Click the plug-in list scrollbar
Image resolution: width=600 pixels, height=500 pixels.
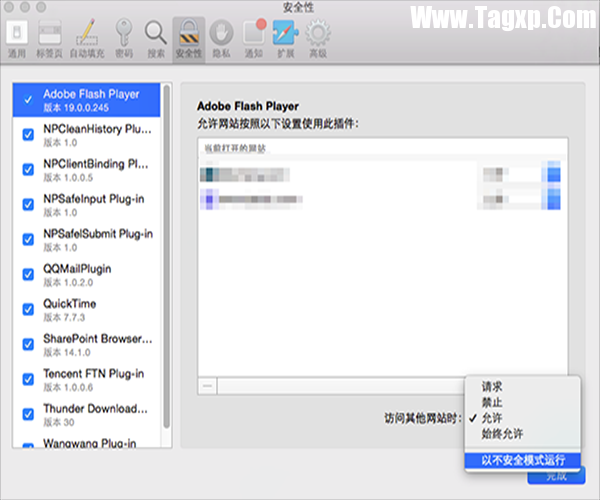pyautogui.click(x=166, y=256)
